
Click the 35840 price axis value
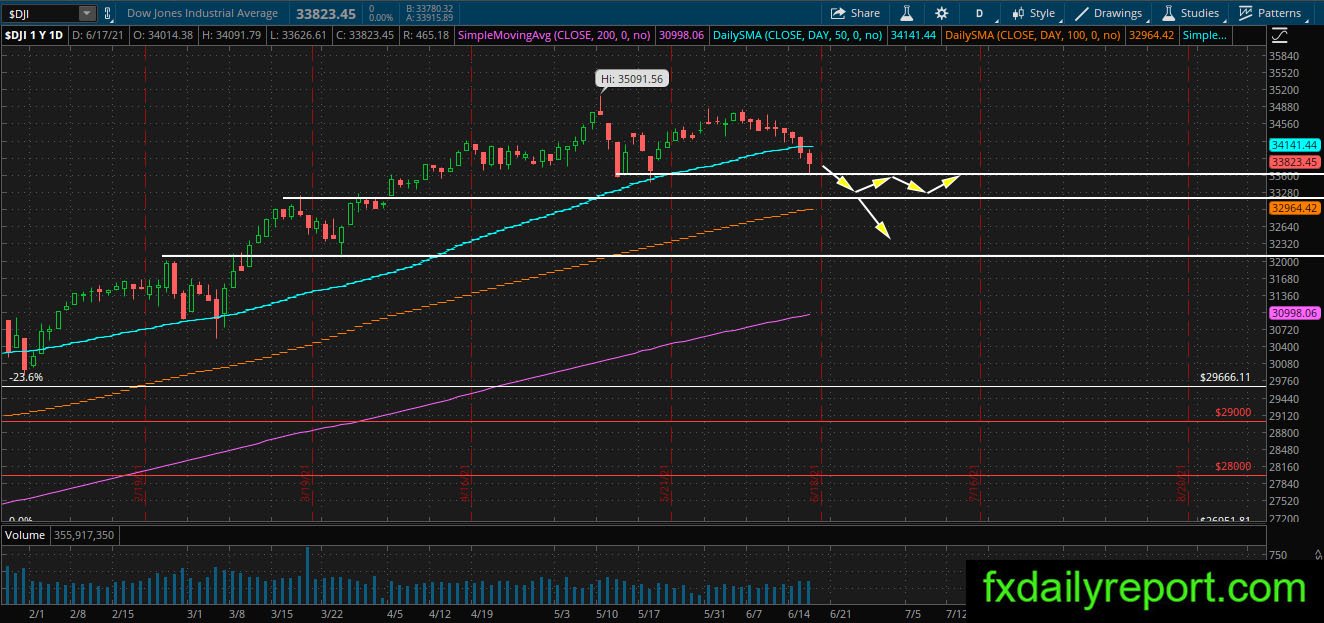(1283, 56)
